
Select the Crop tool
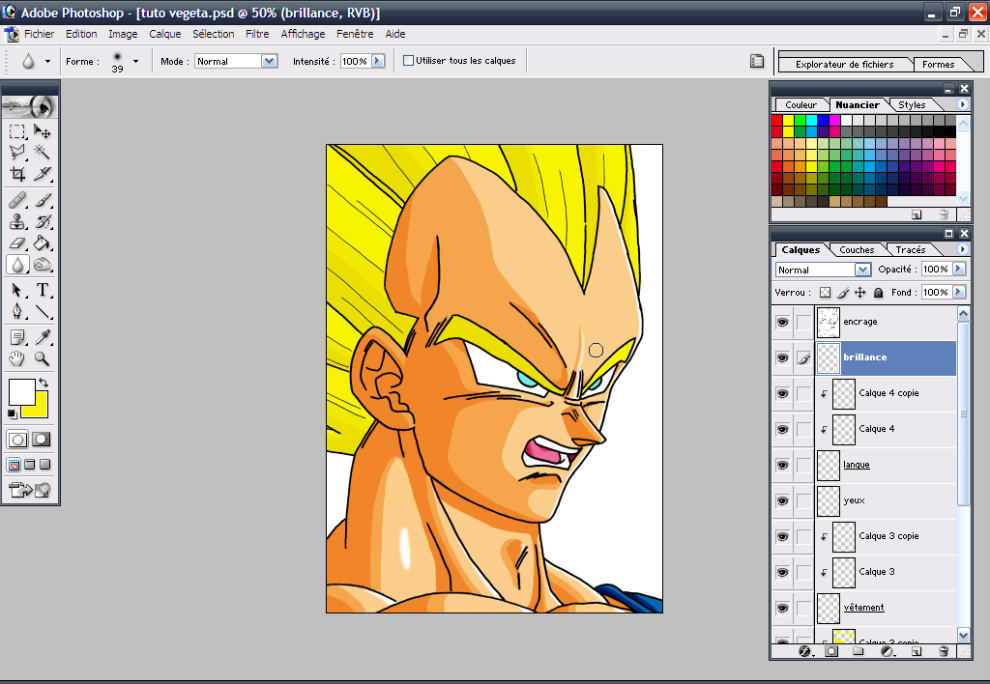[x=17, y=174]
